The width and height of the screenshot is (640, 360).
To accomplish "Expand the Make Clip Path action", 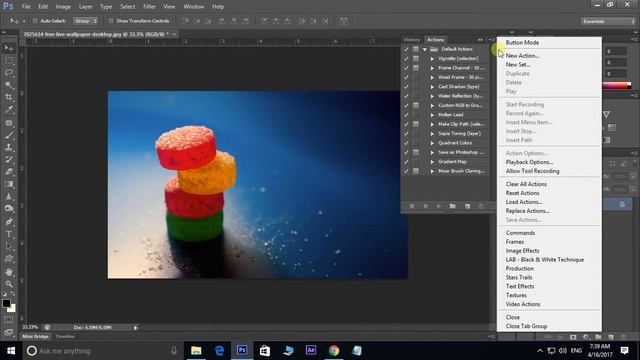I will (x=432, y=124).
